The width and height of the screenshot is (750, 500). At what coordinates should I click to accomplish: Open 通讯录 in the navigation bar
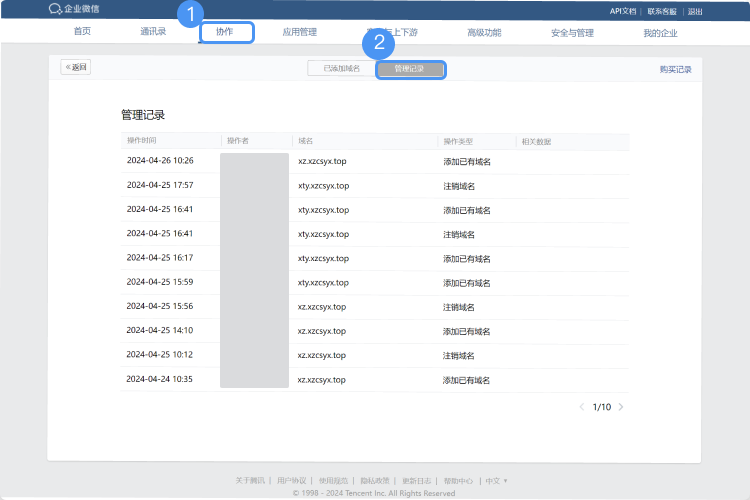click(x=153, y=32)
